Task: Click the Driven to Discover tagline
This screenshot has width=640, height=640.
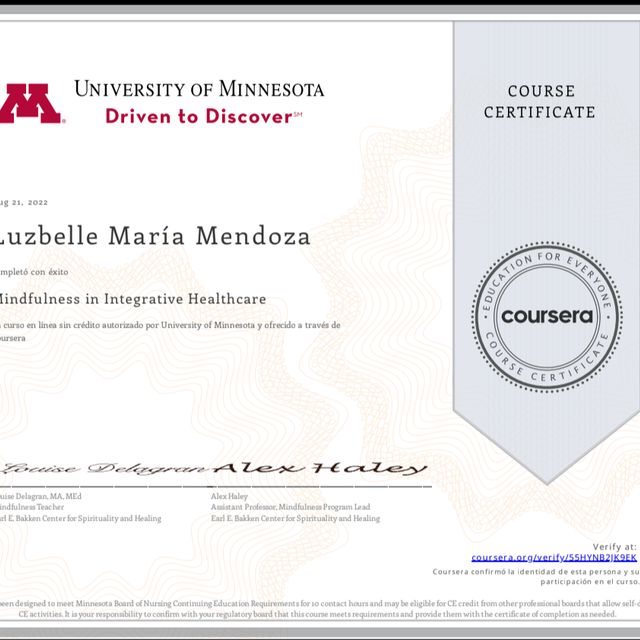Action: point(204,116)
